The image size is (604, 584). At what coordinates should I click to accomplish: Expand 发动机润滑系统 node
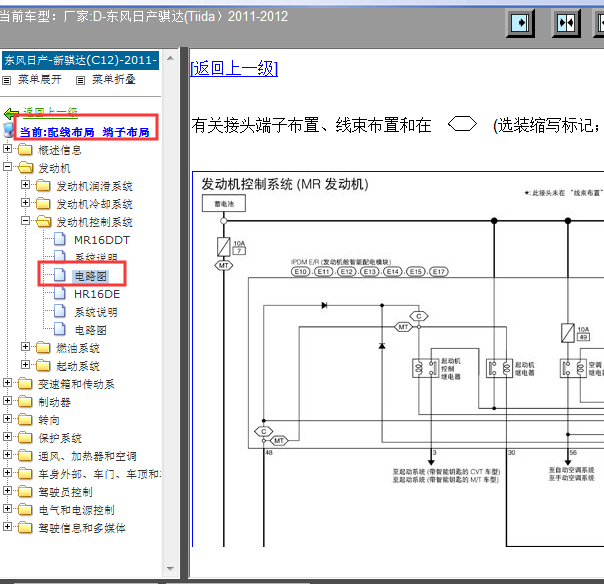tap(25, 185)
